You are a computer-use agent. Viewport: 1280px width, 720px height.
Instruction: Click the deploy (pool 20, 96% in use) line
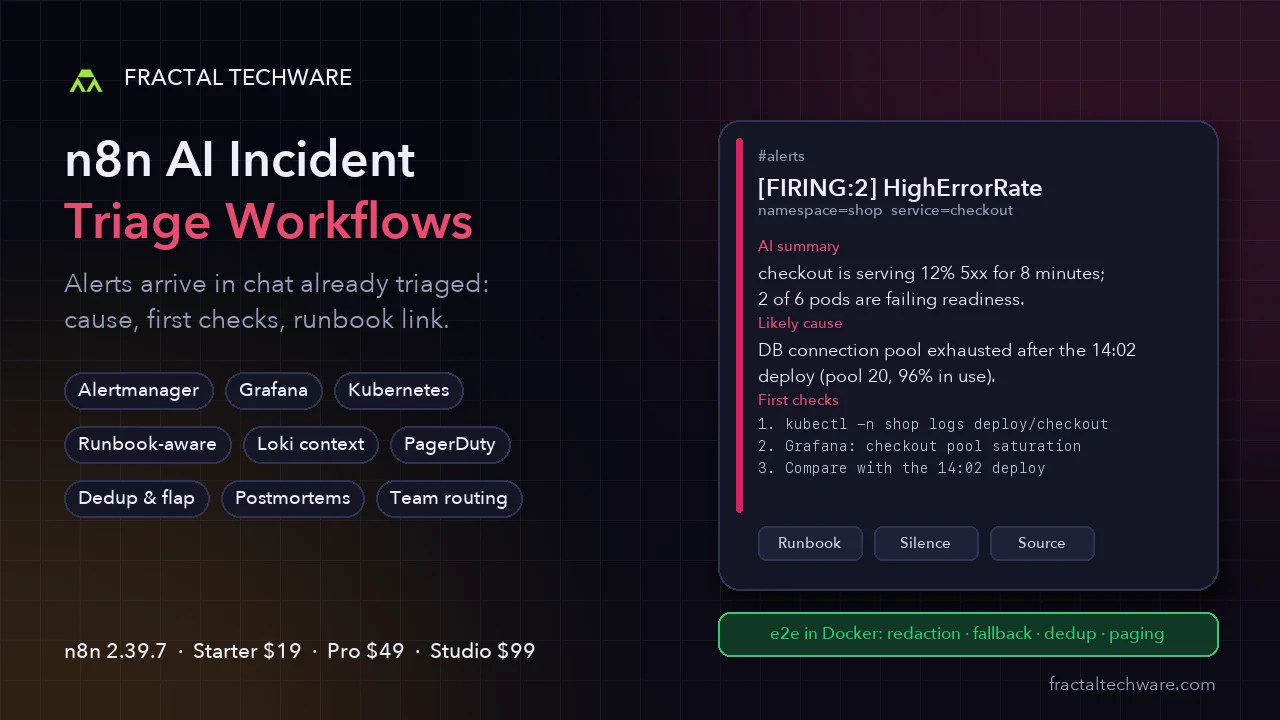click(x=877, y=376)
